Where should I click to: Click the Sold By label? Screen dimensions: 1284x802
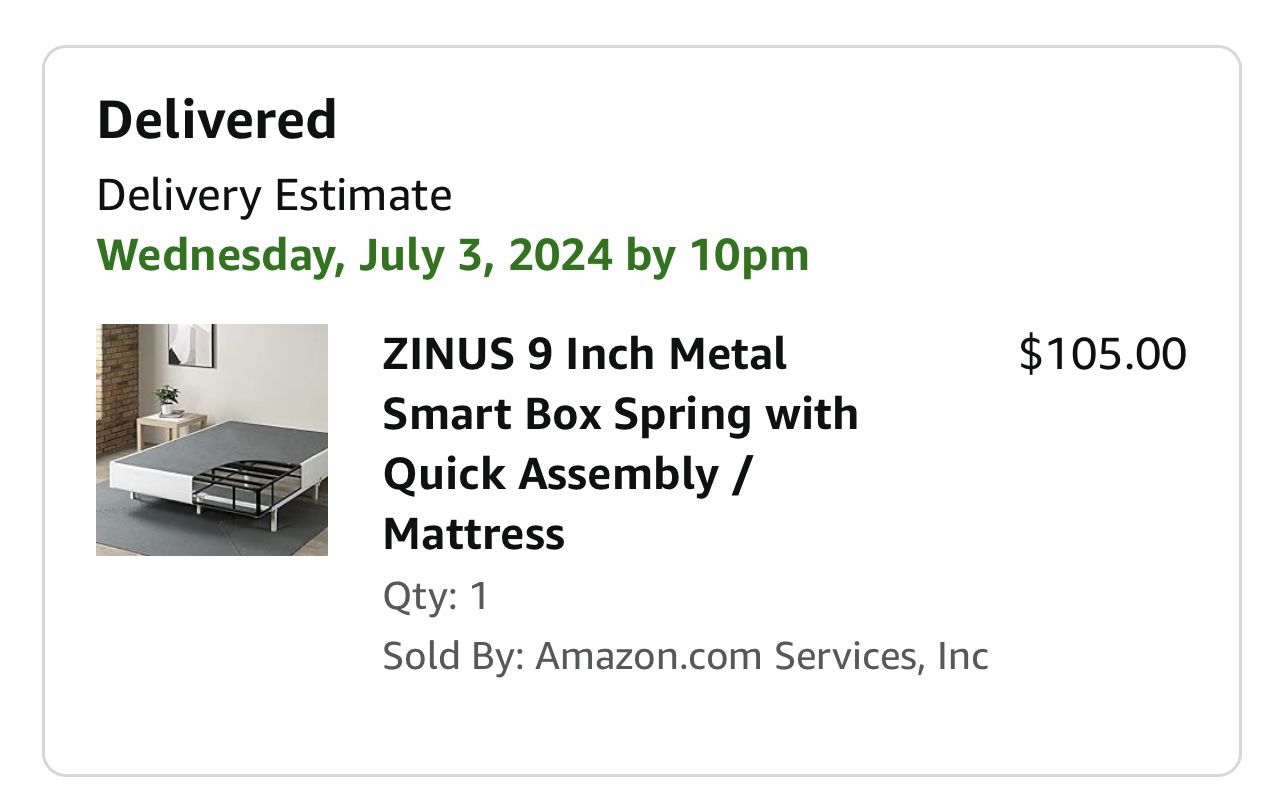(452, 656)
